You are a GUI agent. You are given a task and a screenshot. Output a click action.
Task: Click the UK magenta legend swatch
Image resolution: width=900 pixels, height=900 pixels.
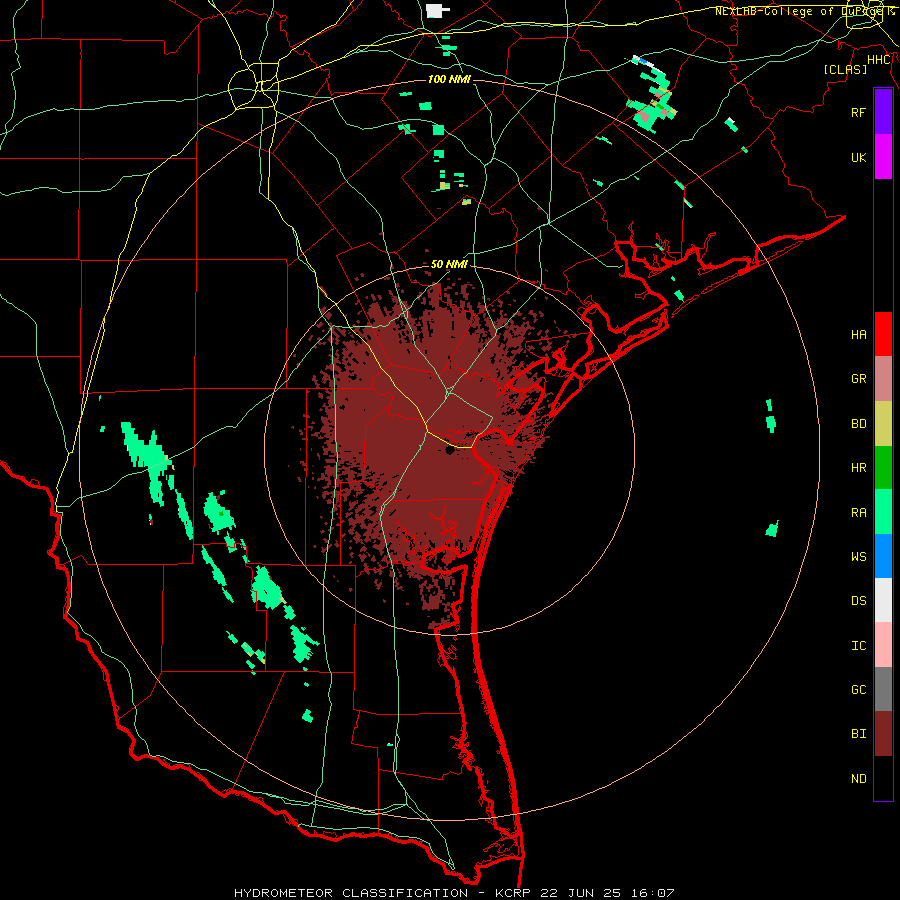[883, 157]
